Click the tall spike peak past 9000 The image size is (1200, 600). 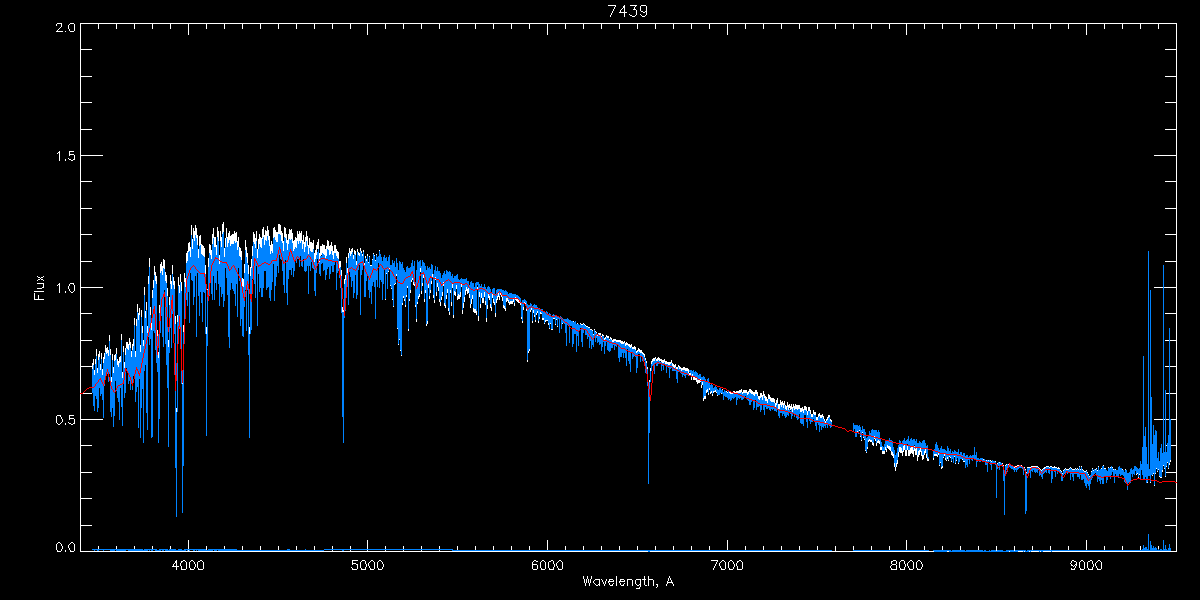point(1148,252)
